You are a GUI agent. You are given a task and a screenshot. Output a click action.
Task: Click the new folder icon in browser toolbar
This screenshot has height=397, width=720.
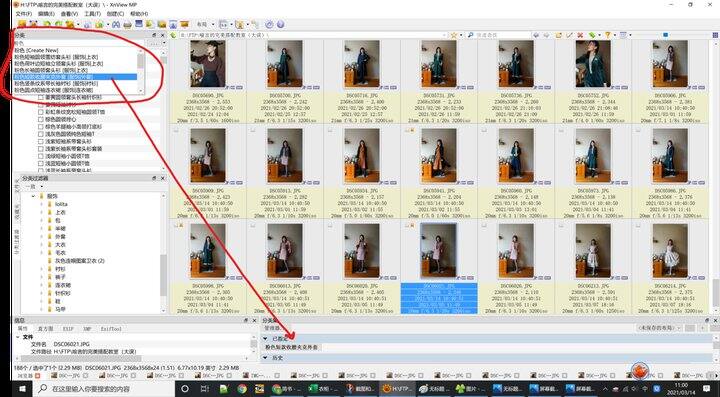click(x=558, y=35)
